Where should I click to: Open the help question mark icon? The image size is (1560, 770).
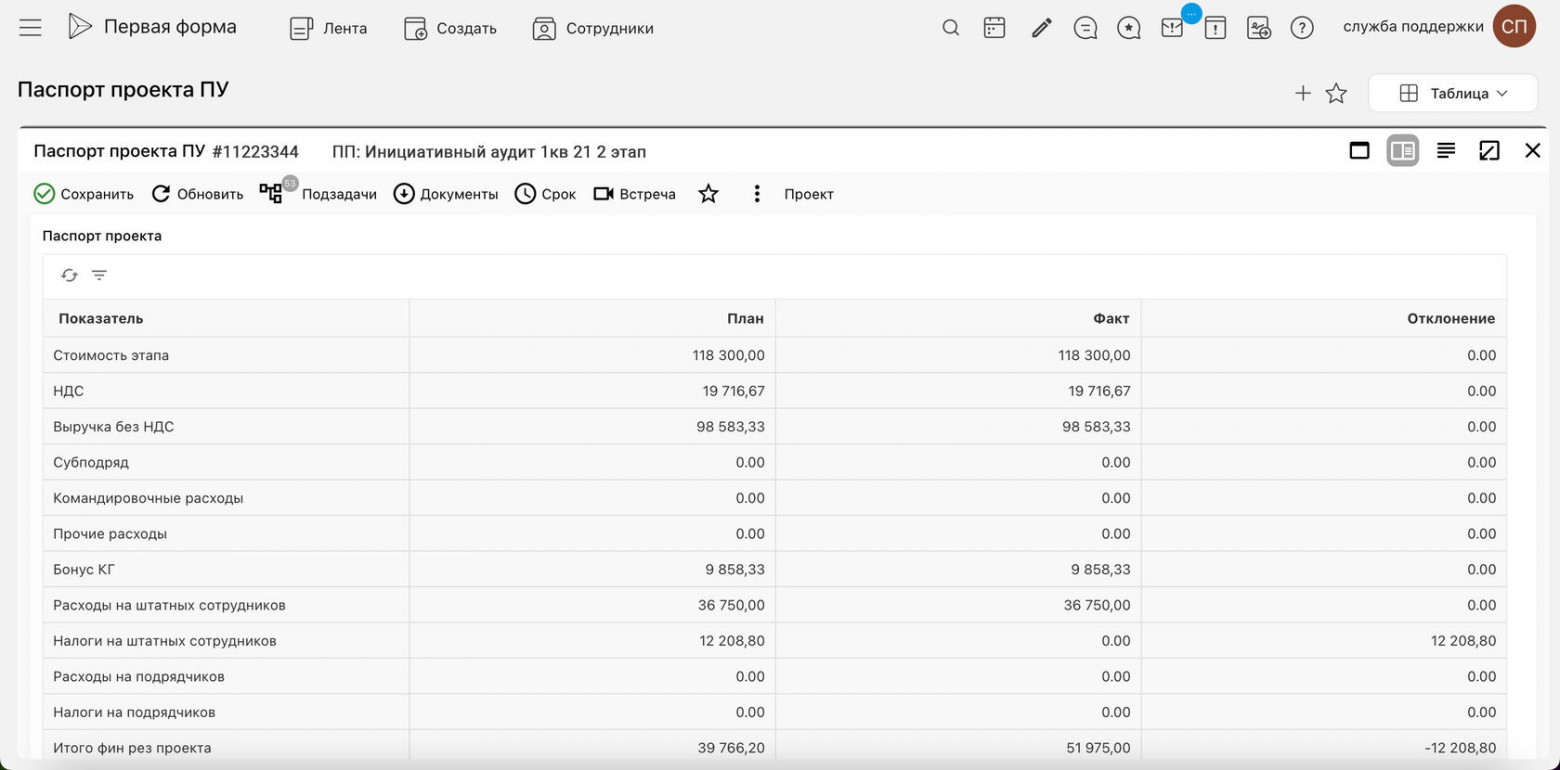[1302, 28]
